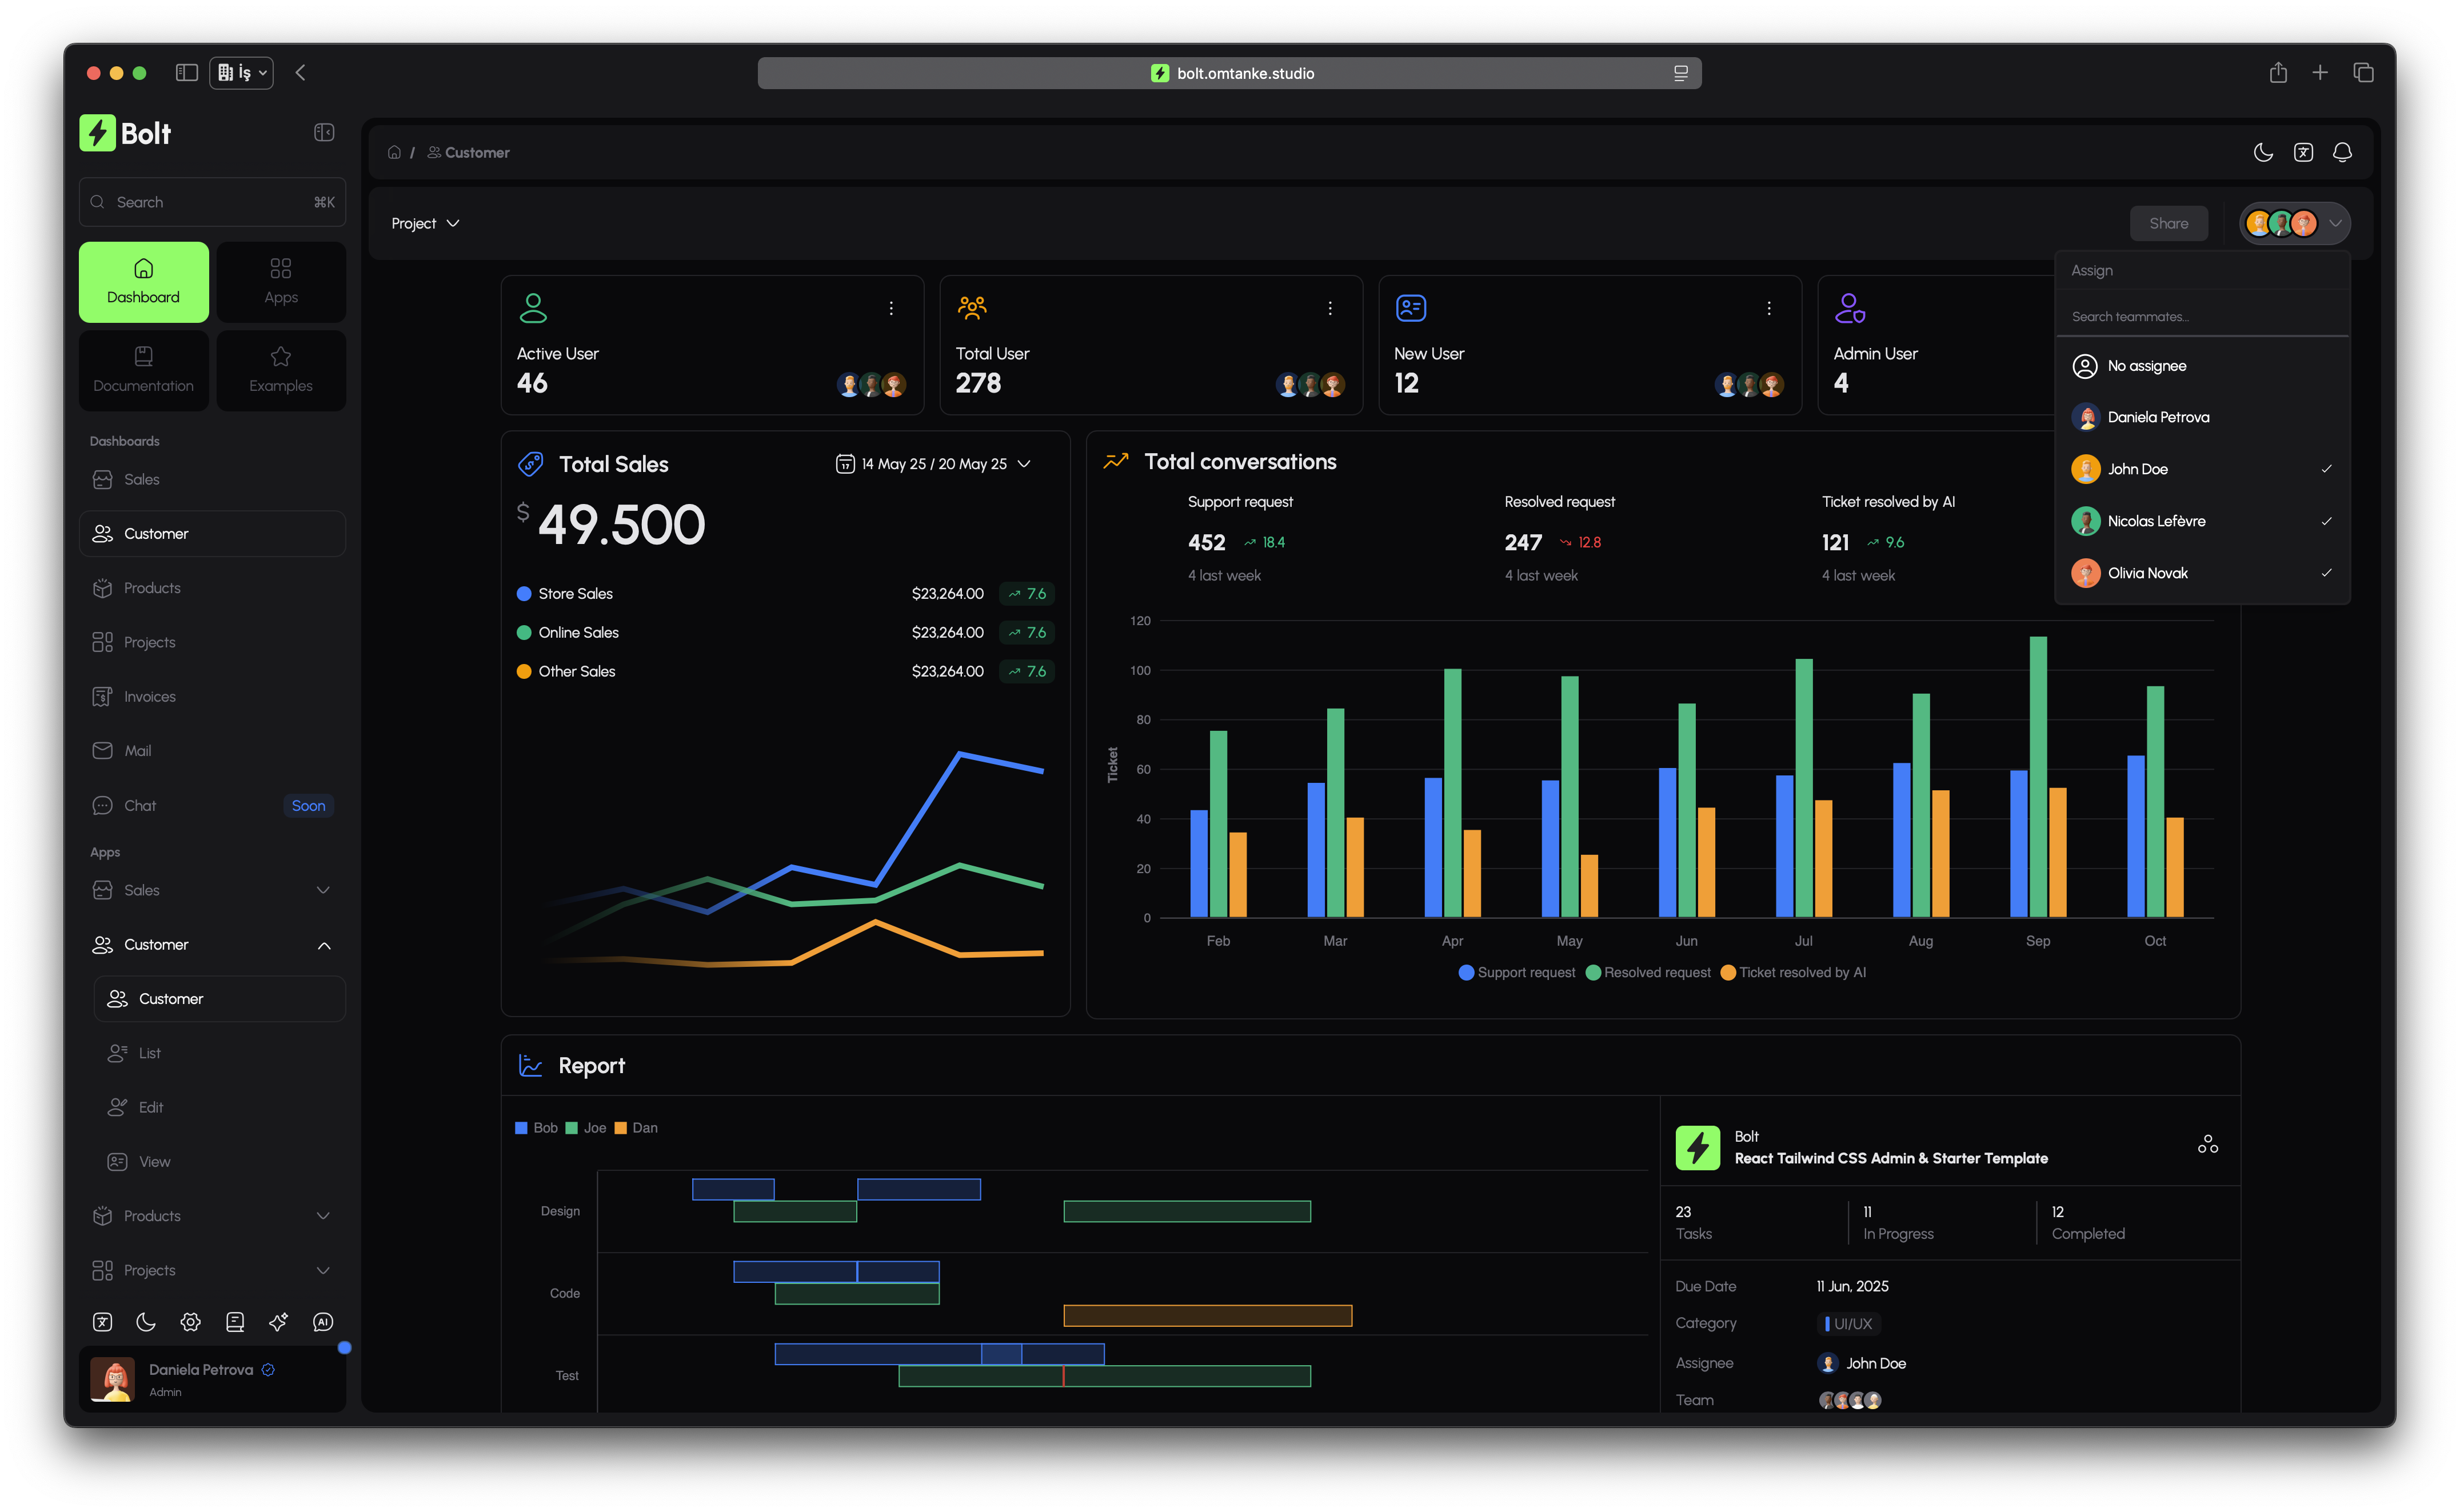
Task: Select the Invoices dashboard icon
Action: point(102,696)
